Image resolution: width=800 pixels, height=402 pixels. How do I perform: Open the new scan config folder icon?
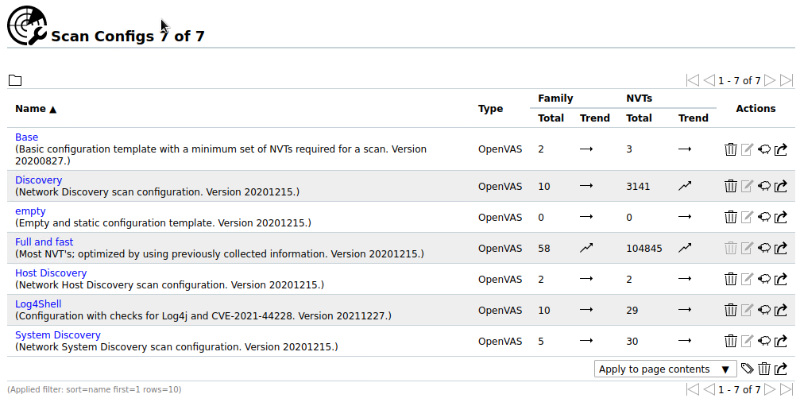click(x=15, y=80)
